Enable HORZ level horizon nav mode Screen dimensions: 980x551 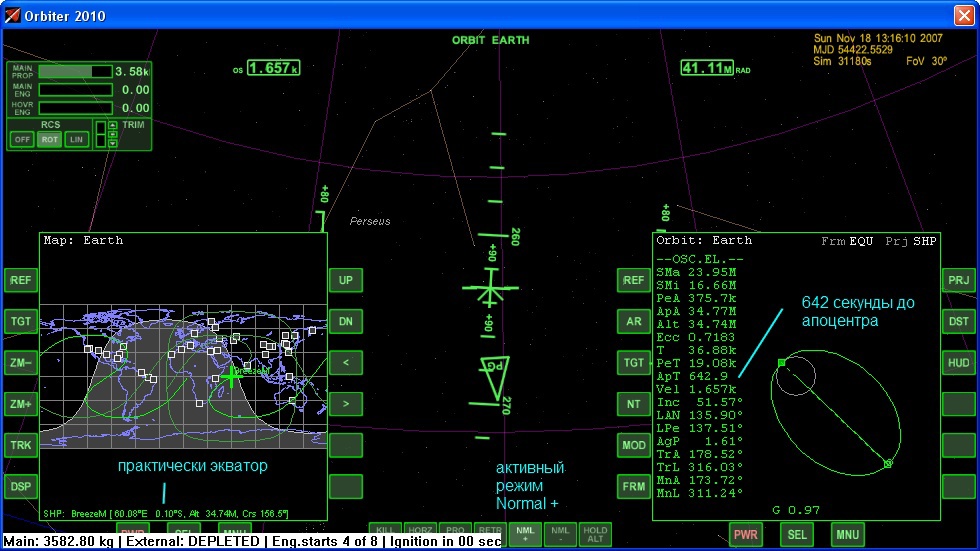(420, 529)
